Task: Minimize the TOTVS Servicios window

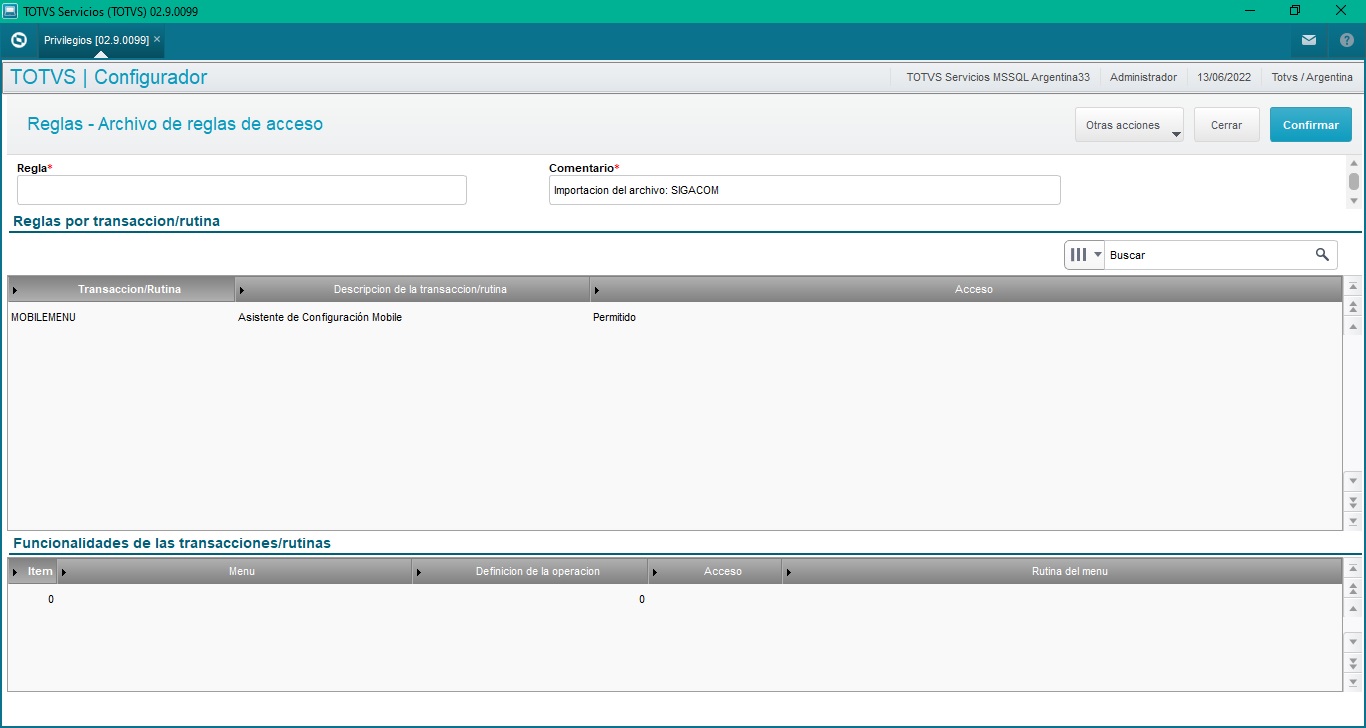Action: tap(1250, 10)
